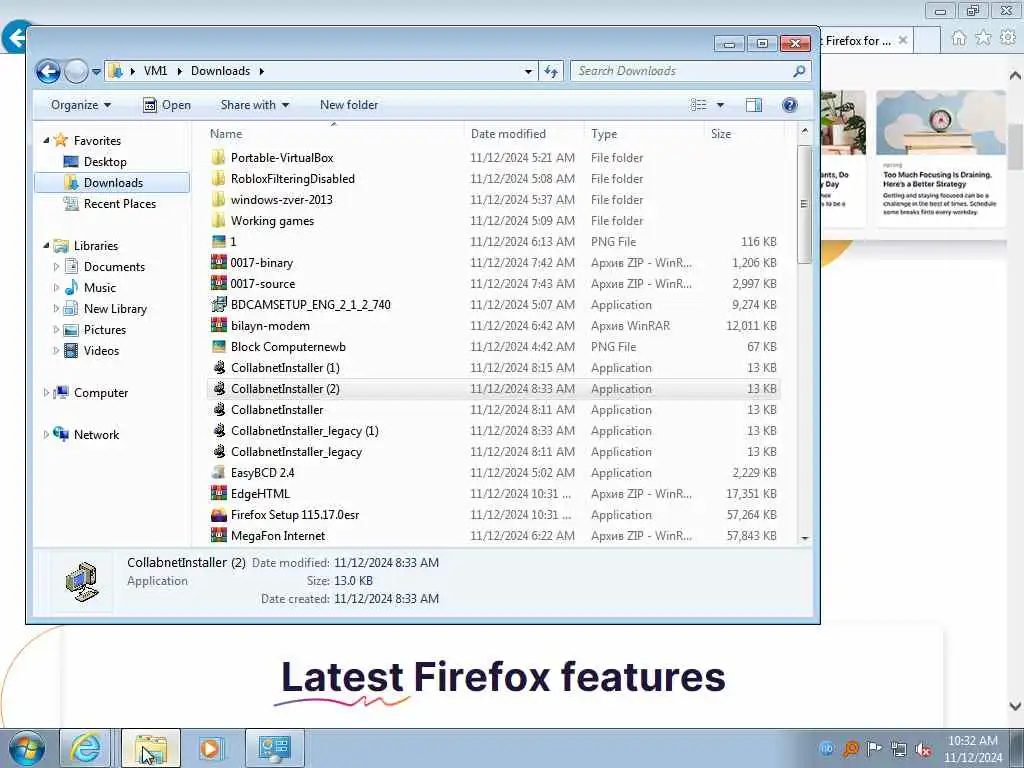
Task: Collapse the Favorites group
Action: pos(46,140)
